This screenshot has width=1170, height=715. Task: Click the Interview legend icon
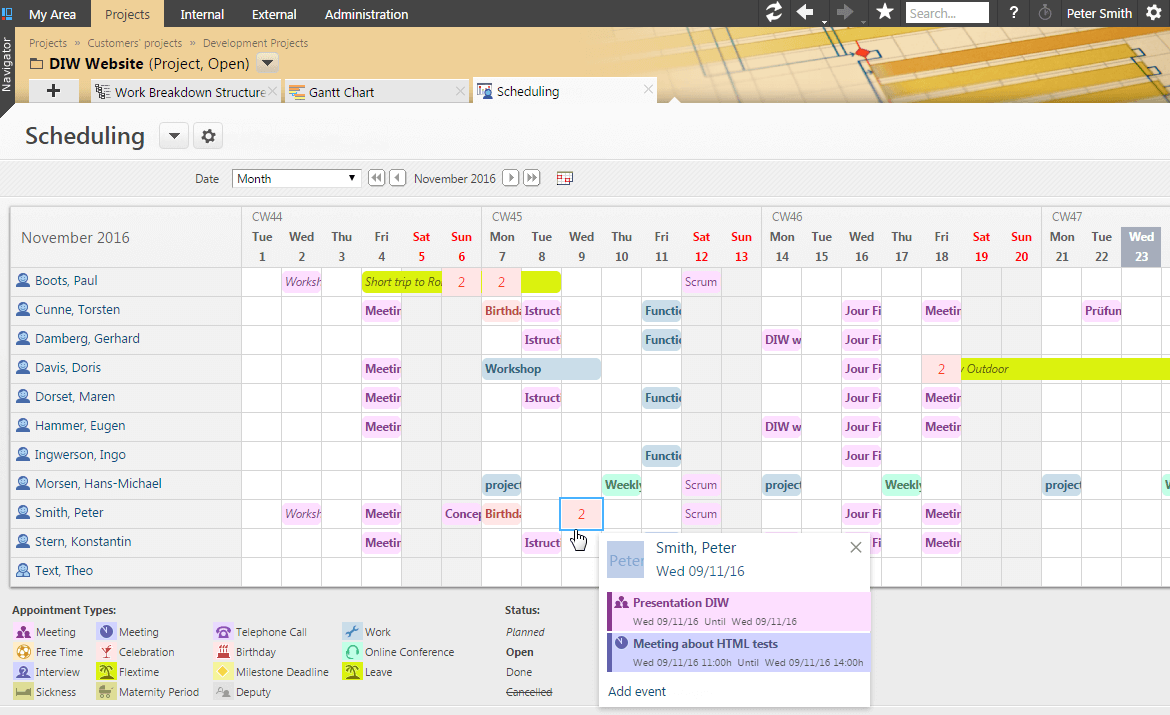24,672
